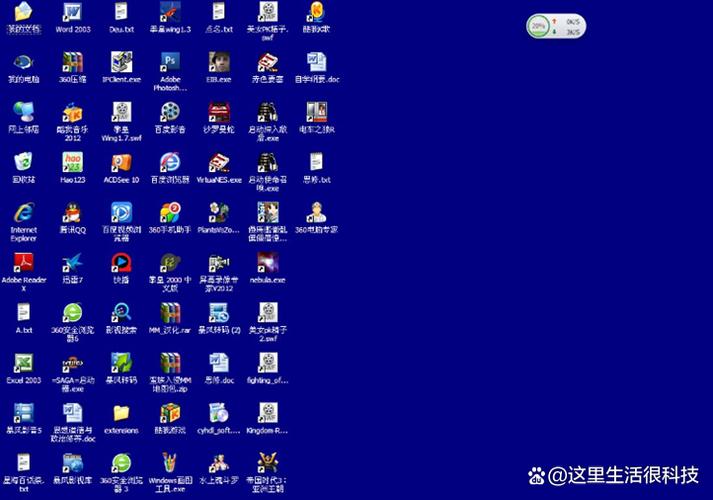Image resolution: width=713 pixels, height=500 pixels.
Task: Select the 水上魂斗罗 game icon
Action: [219, 464]
